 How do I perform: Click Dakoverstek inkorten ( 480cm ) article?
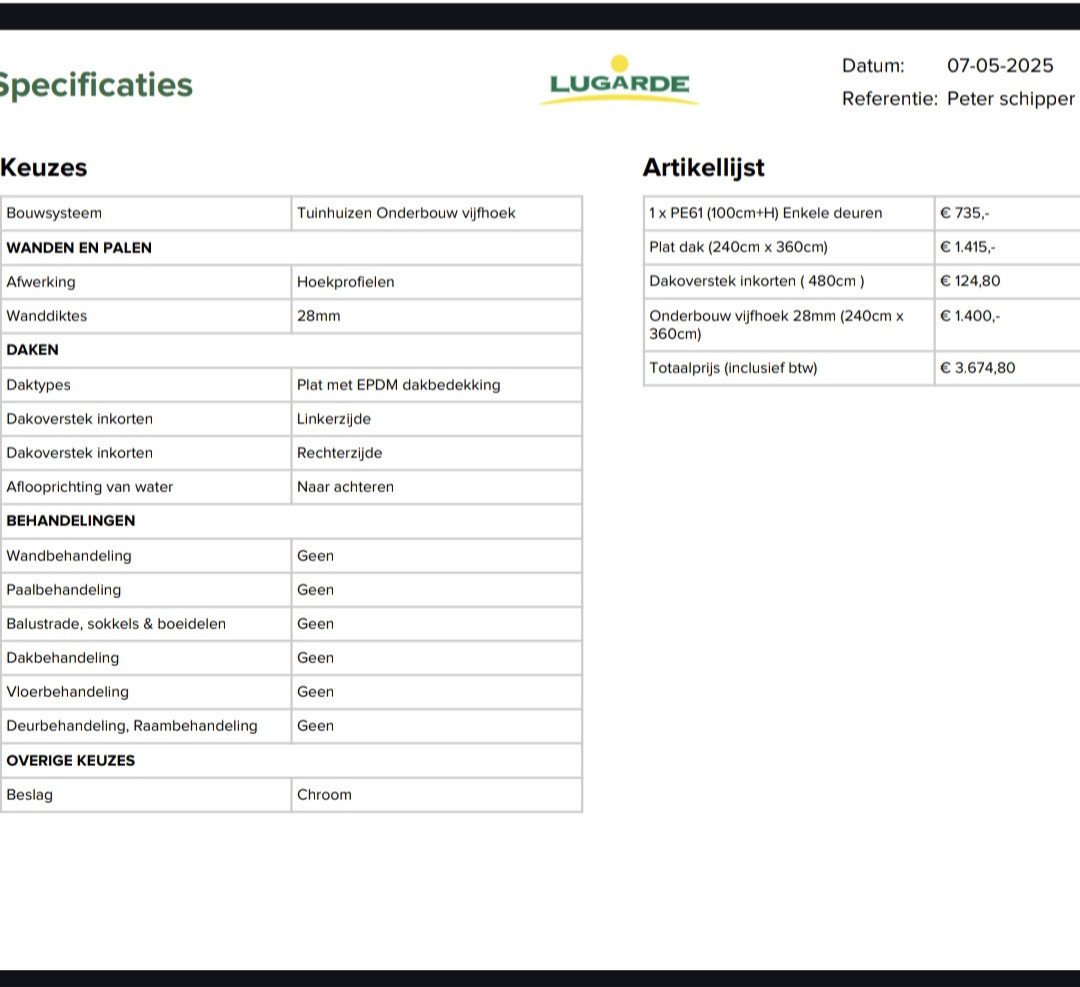tap(756, 281)
